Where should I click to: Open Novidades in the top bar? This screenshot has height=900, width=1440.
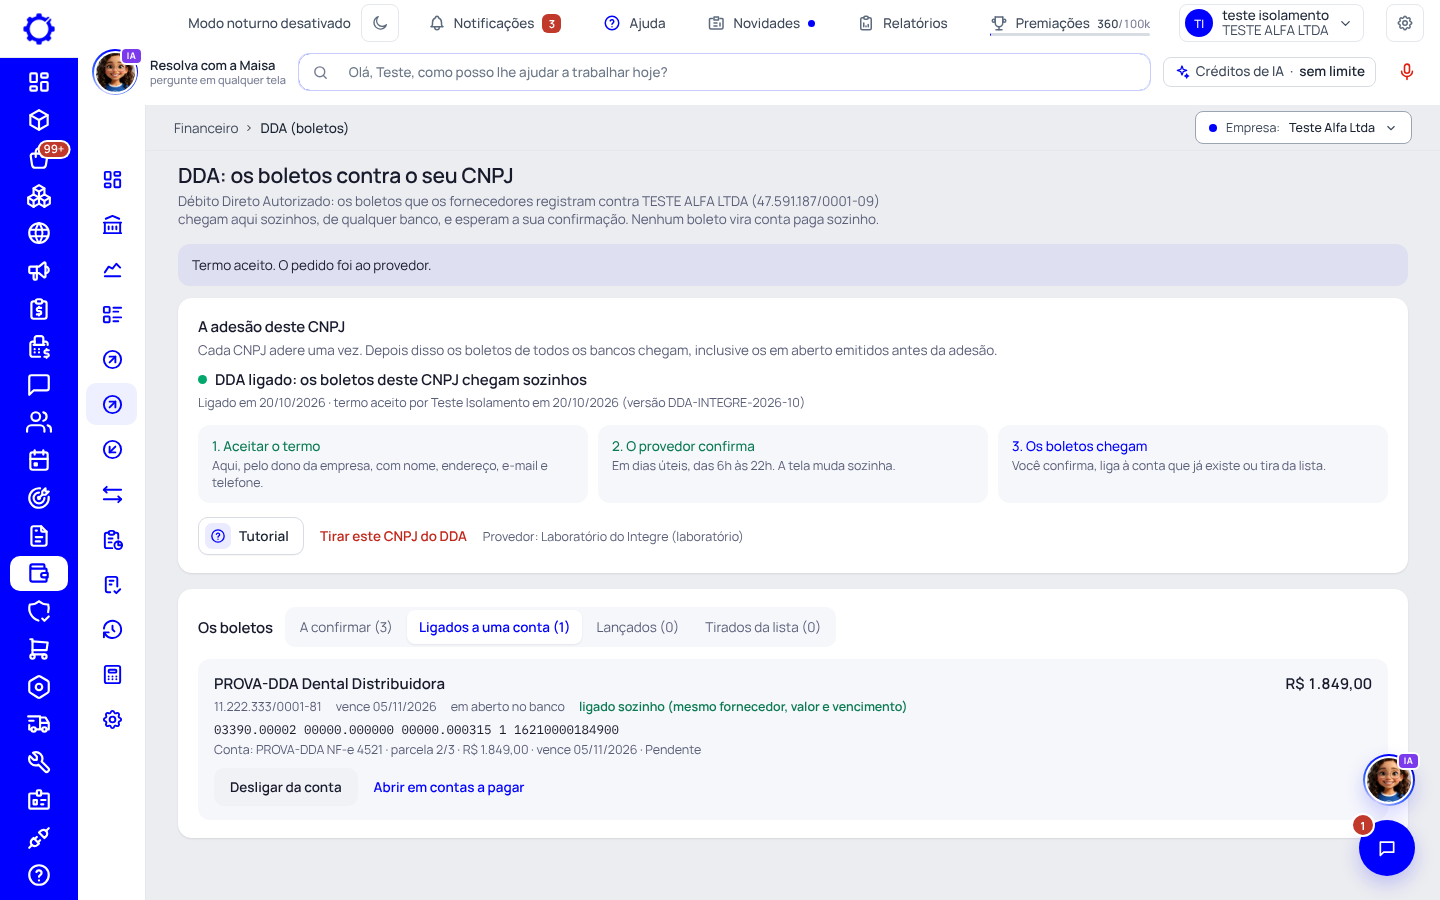pos(762,23)
